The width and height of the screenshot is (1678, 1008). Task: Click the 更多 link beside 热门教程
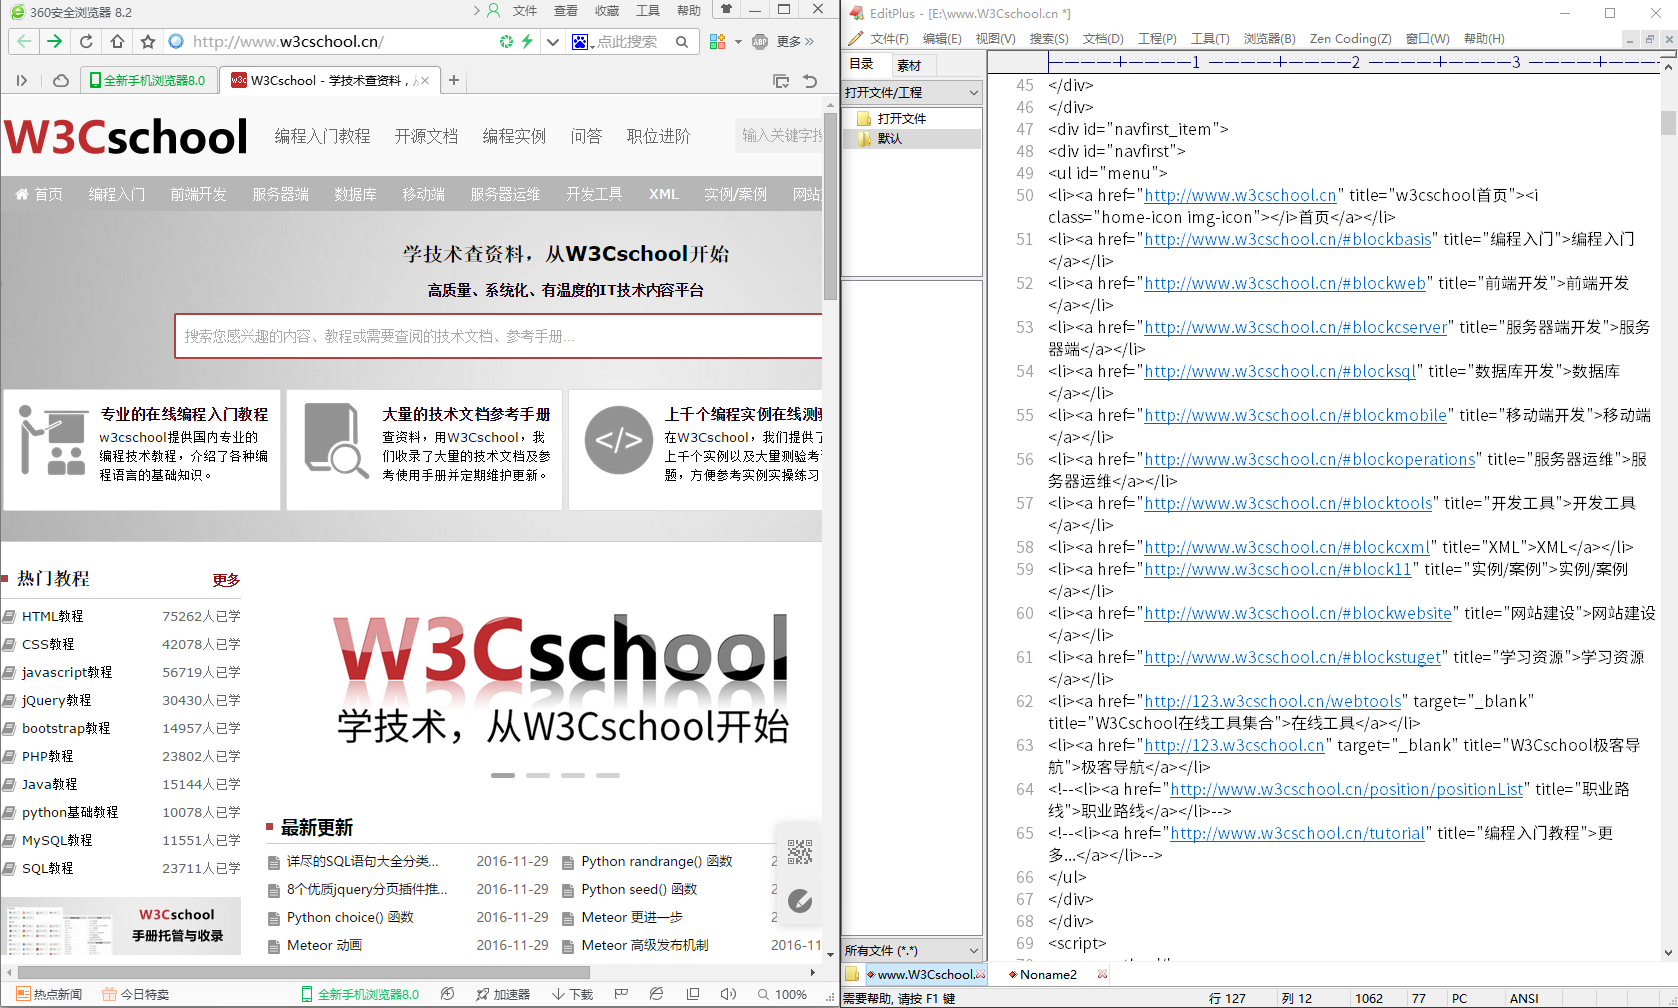(x=226, y=580)
